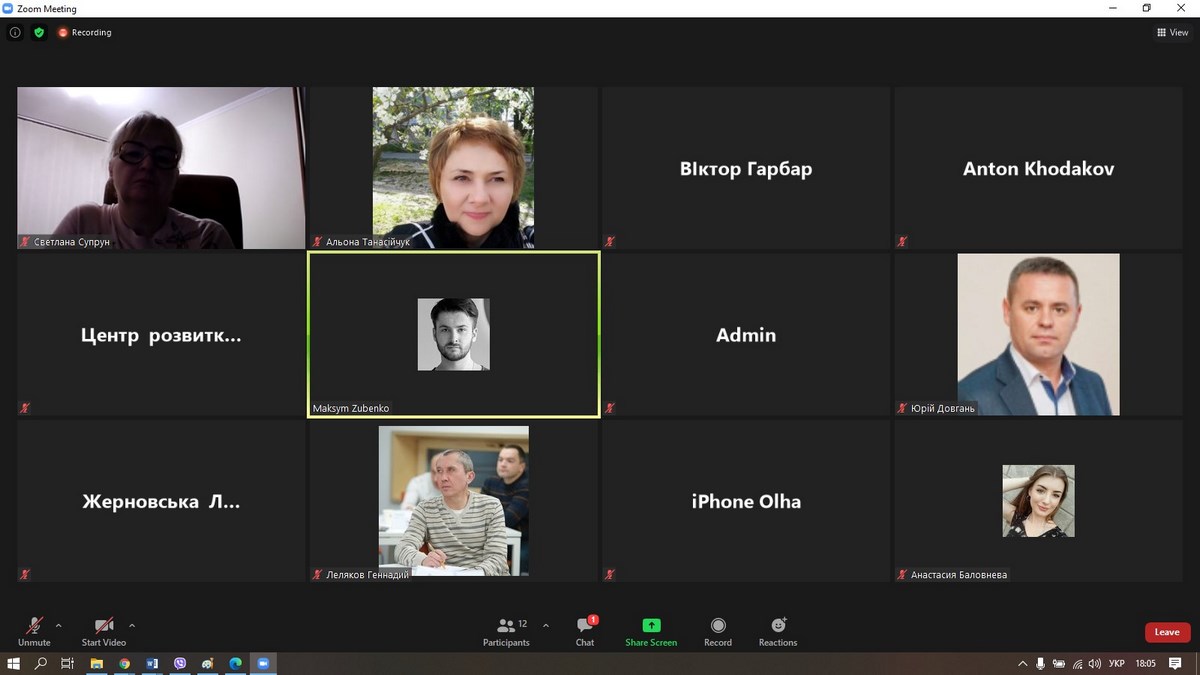This screenshot has height=675, width=1200.
Task: Unmute the microphone
Action: coord(34,631)
